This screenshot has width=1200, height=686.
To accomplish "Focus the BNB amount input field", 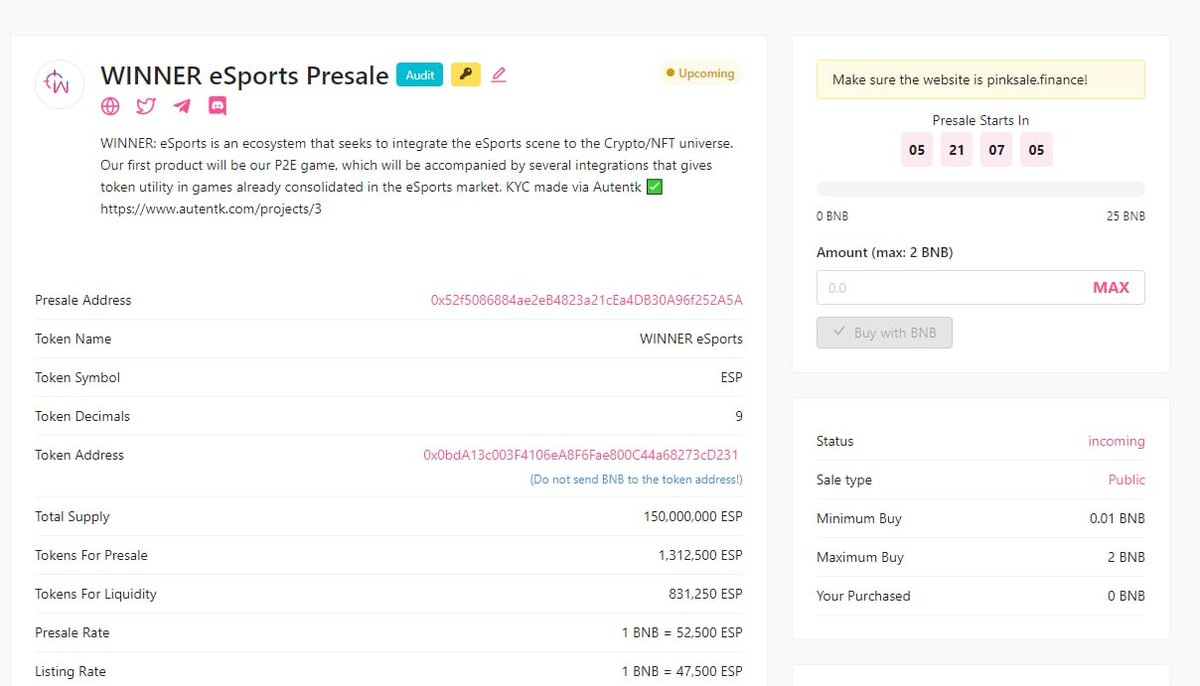I will pos(980,287).
